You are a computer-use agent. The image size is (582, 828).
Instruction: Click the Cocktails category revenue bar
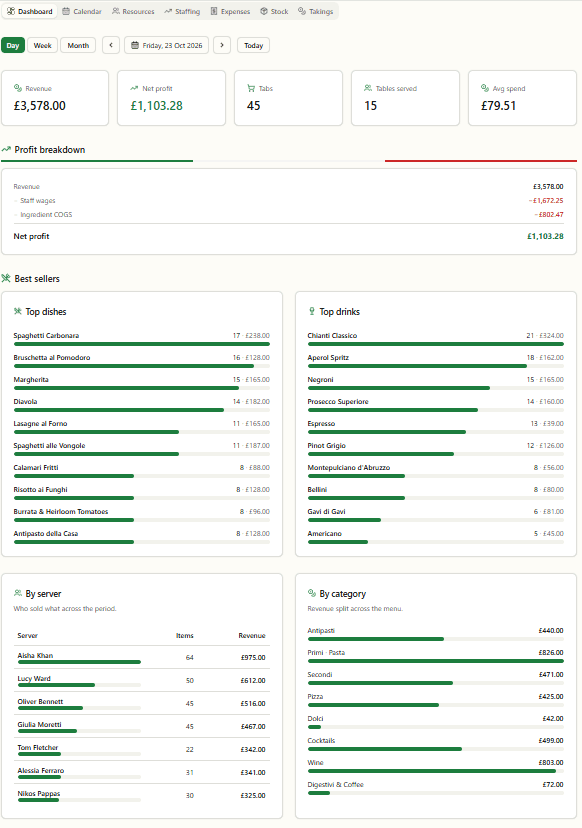(436, 749)
